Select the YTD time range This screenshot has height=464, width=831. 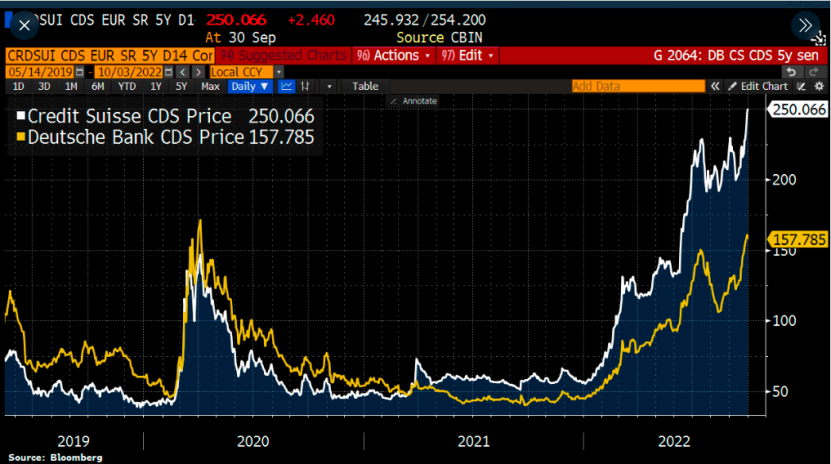click(127, 86)
